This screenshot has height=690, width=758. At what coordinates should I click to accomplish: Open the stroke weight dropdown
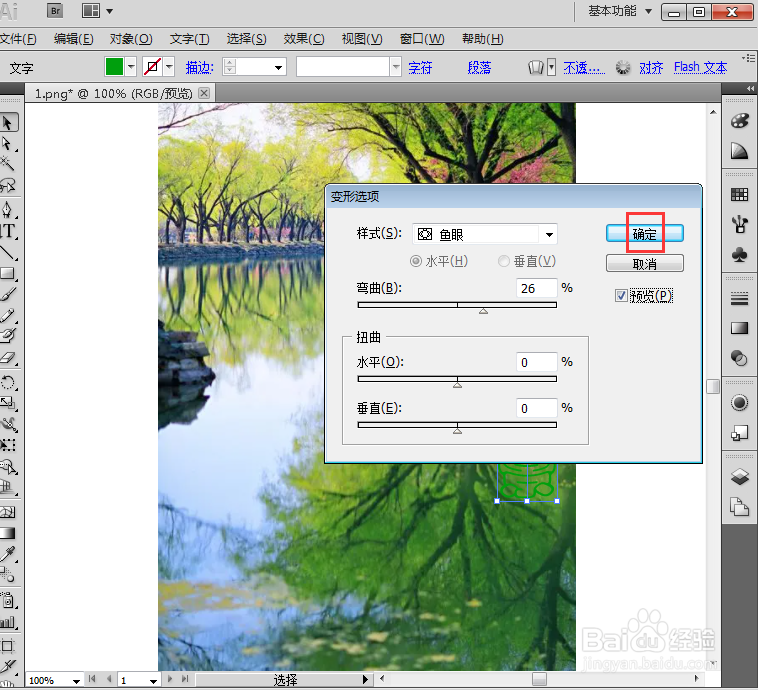[278, 67]
